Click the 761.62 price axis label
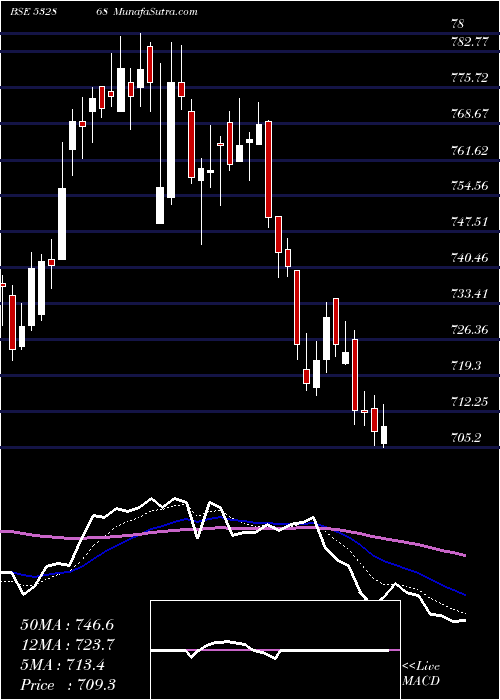 [470, 150]
